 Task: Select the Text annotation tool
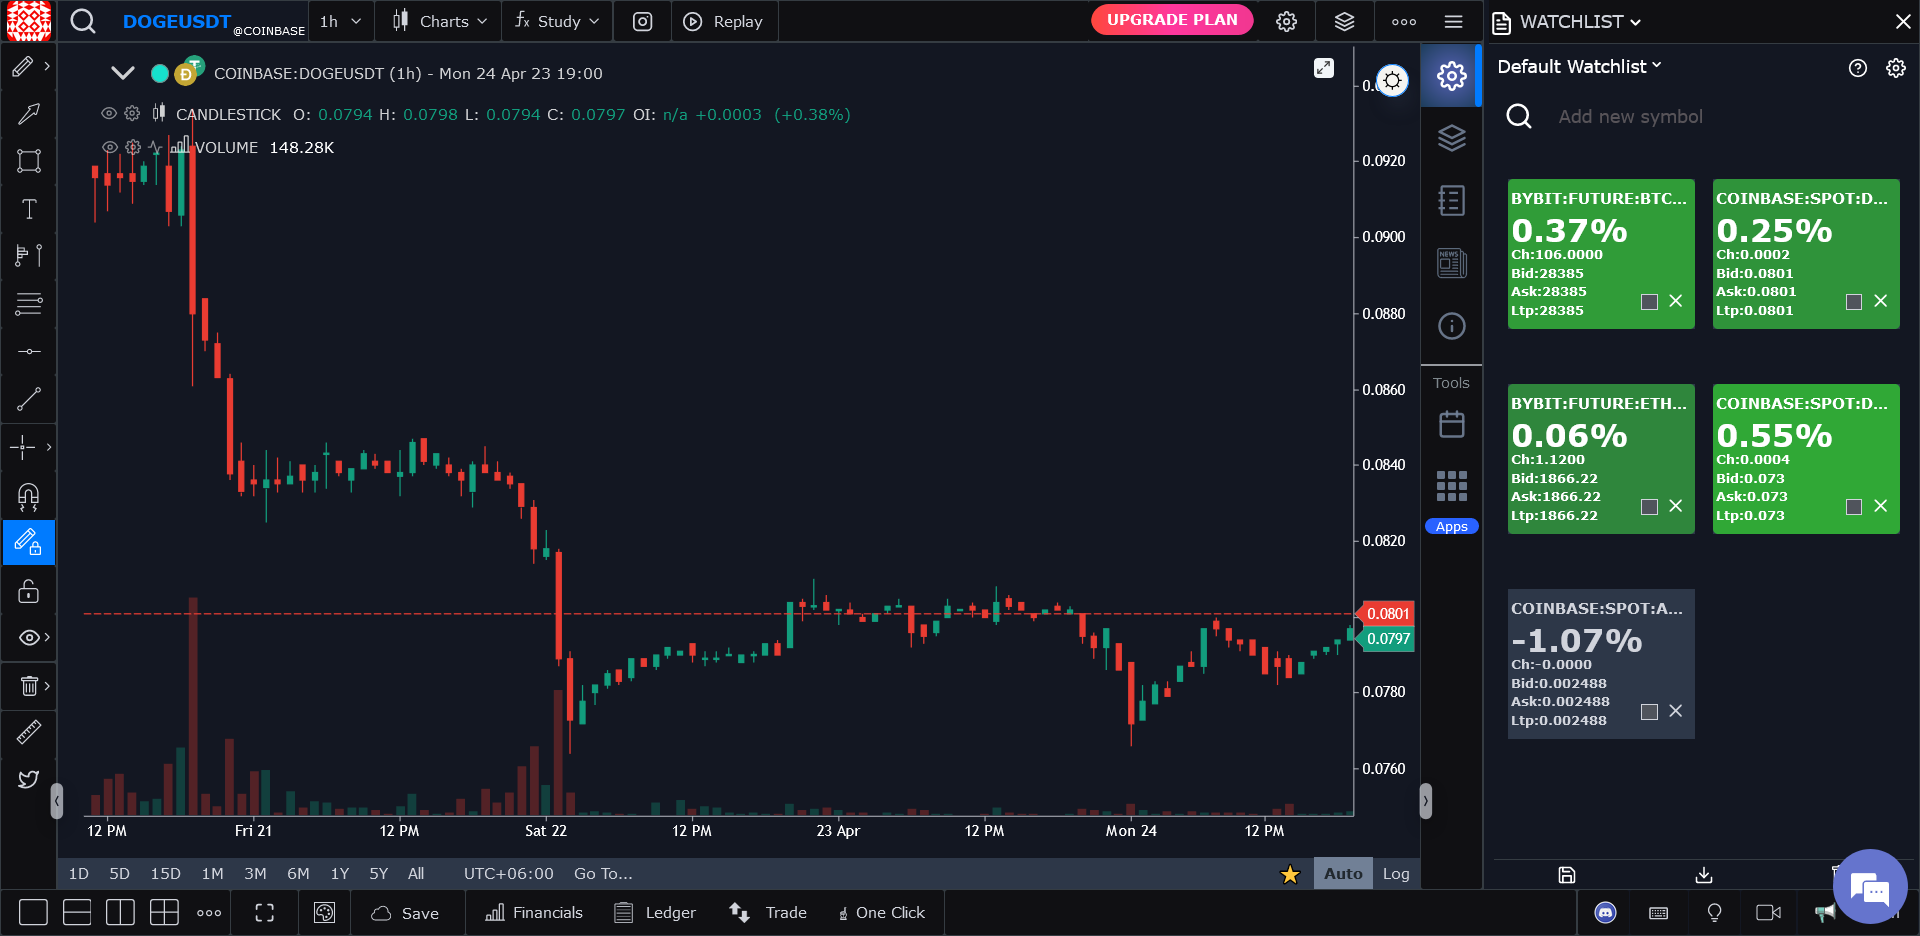[x=29, y=209]
